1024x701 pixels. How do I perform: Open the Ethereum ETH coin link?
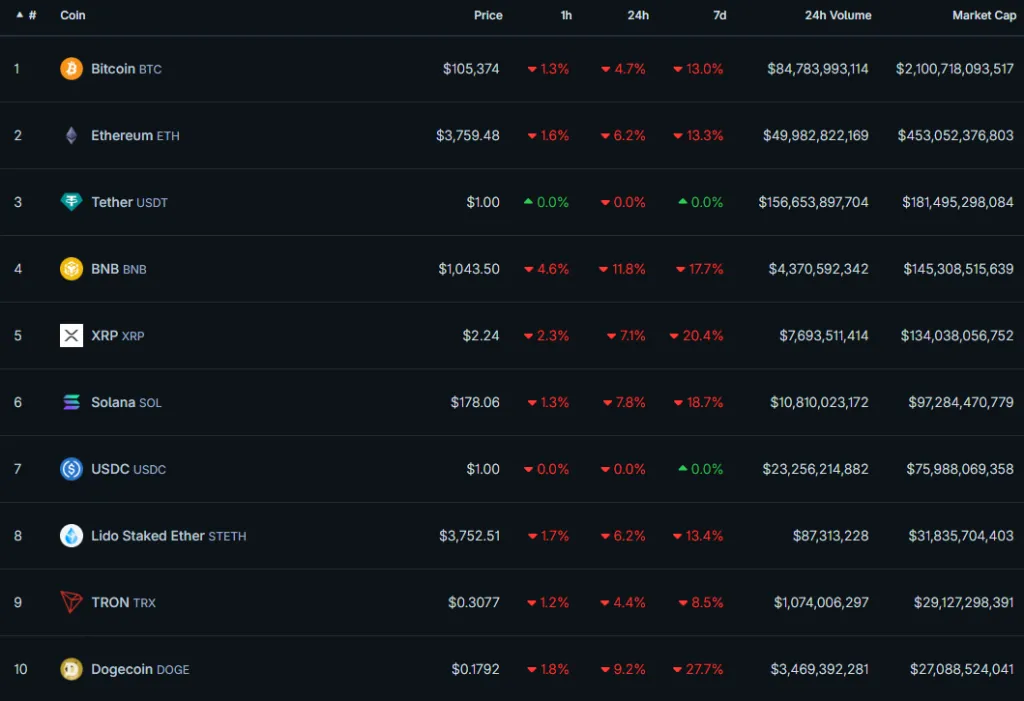coord(124,135)
